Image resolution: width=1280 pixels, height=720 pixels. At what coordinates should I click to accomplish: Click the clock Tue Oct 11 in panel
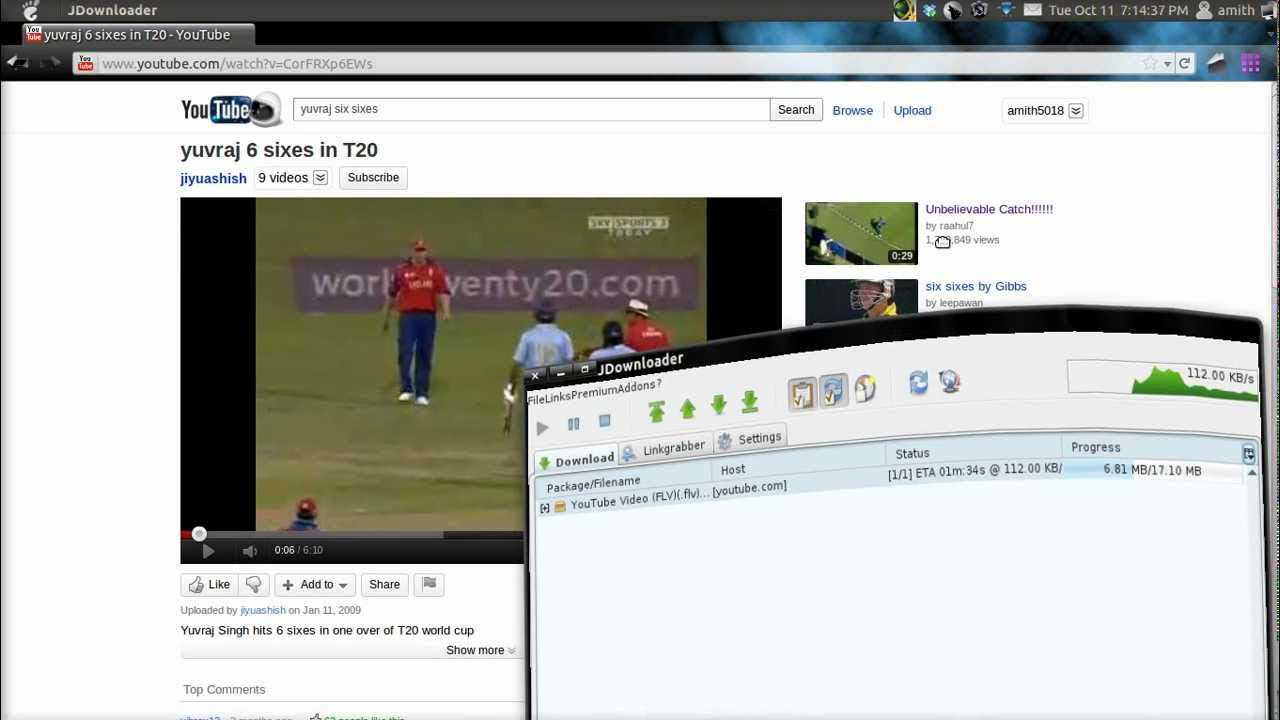coord(1118,10)
